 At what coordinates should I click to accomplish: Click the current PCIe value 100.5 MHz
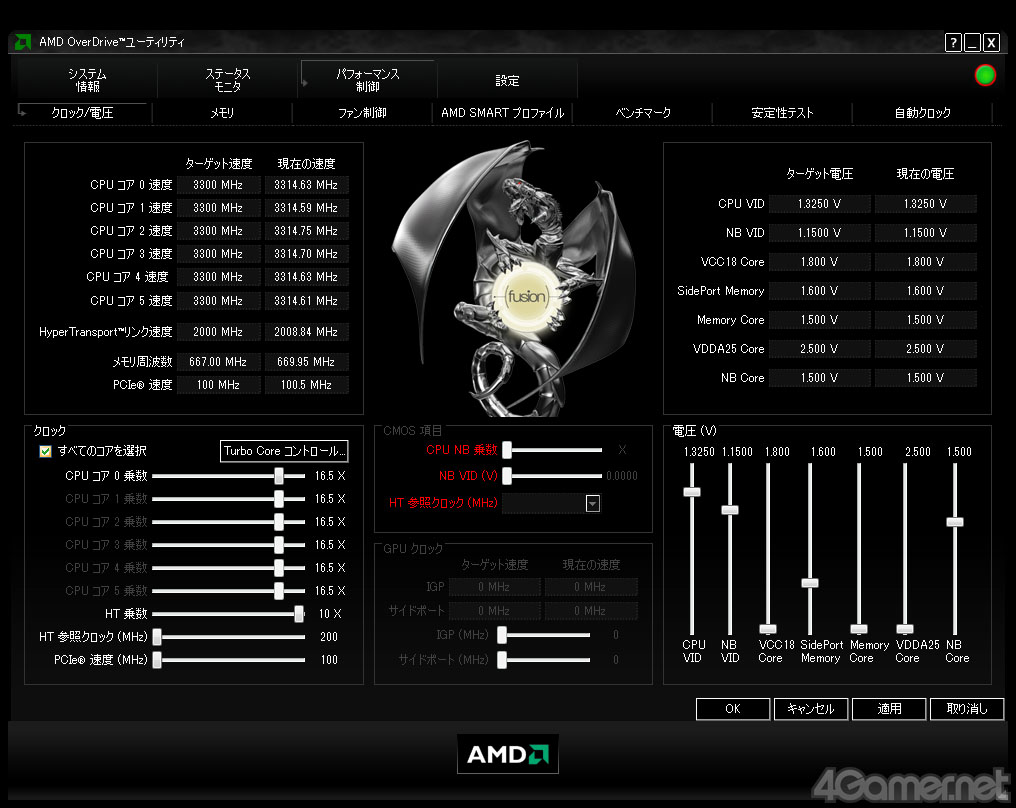pos(306,386)
